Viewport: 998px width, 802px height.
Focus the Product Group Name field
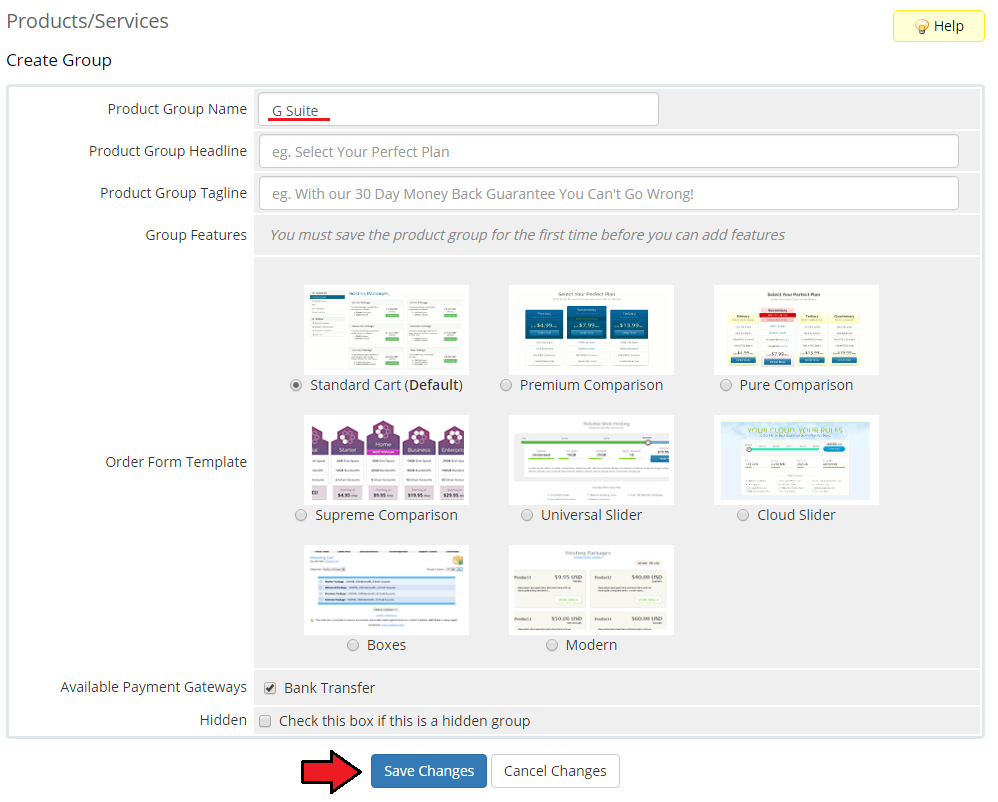point(458,109)
